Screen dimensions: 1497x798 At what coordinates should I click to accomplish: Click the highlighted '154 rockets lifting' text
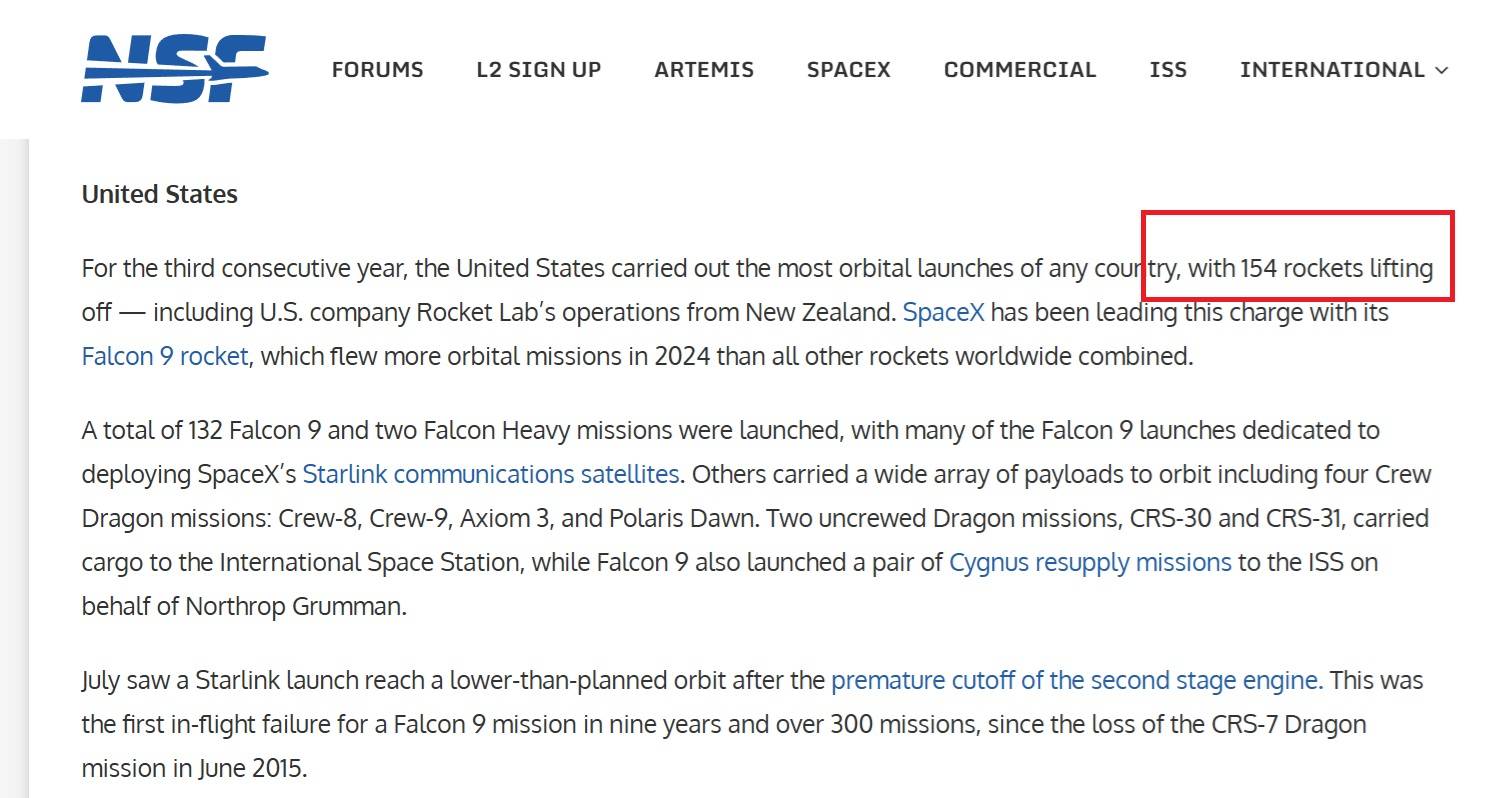tap(1336, 268)
